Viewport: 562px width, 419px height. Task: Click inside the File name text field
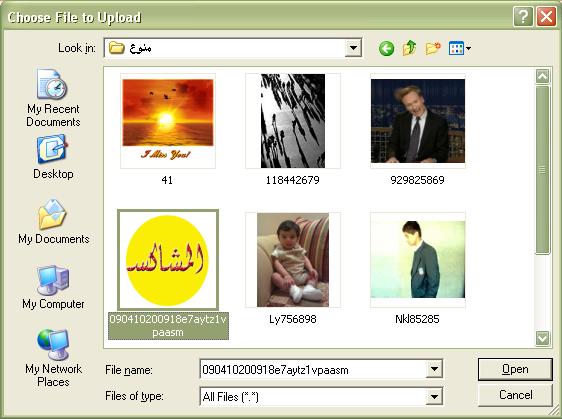pyautogui.click(x=313, y=370)
